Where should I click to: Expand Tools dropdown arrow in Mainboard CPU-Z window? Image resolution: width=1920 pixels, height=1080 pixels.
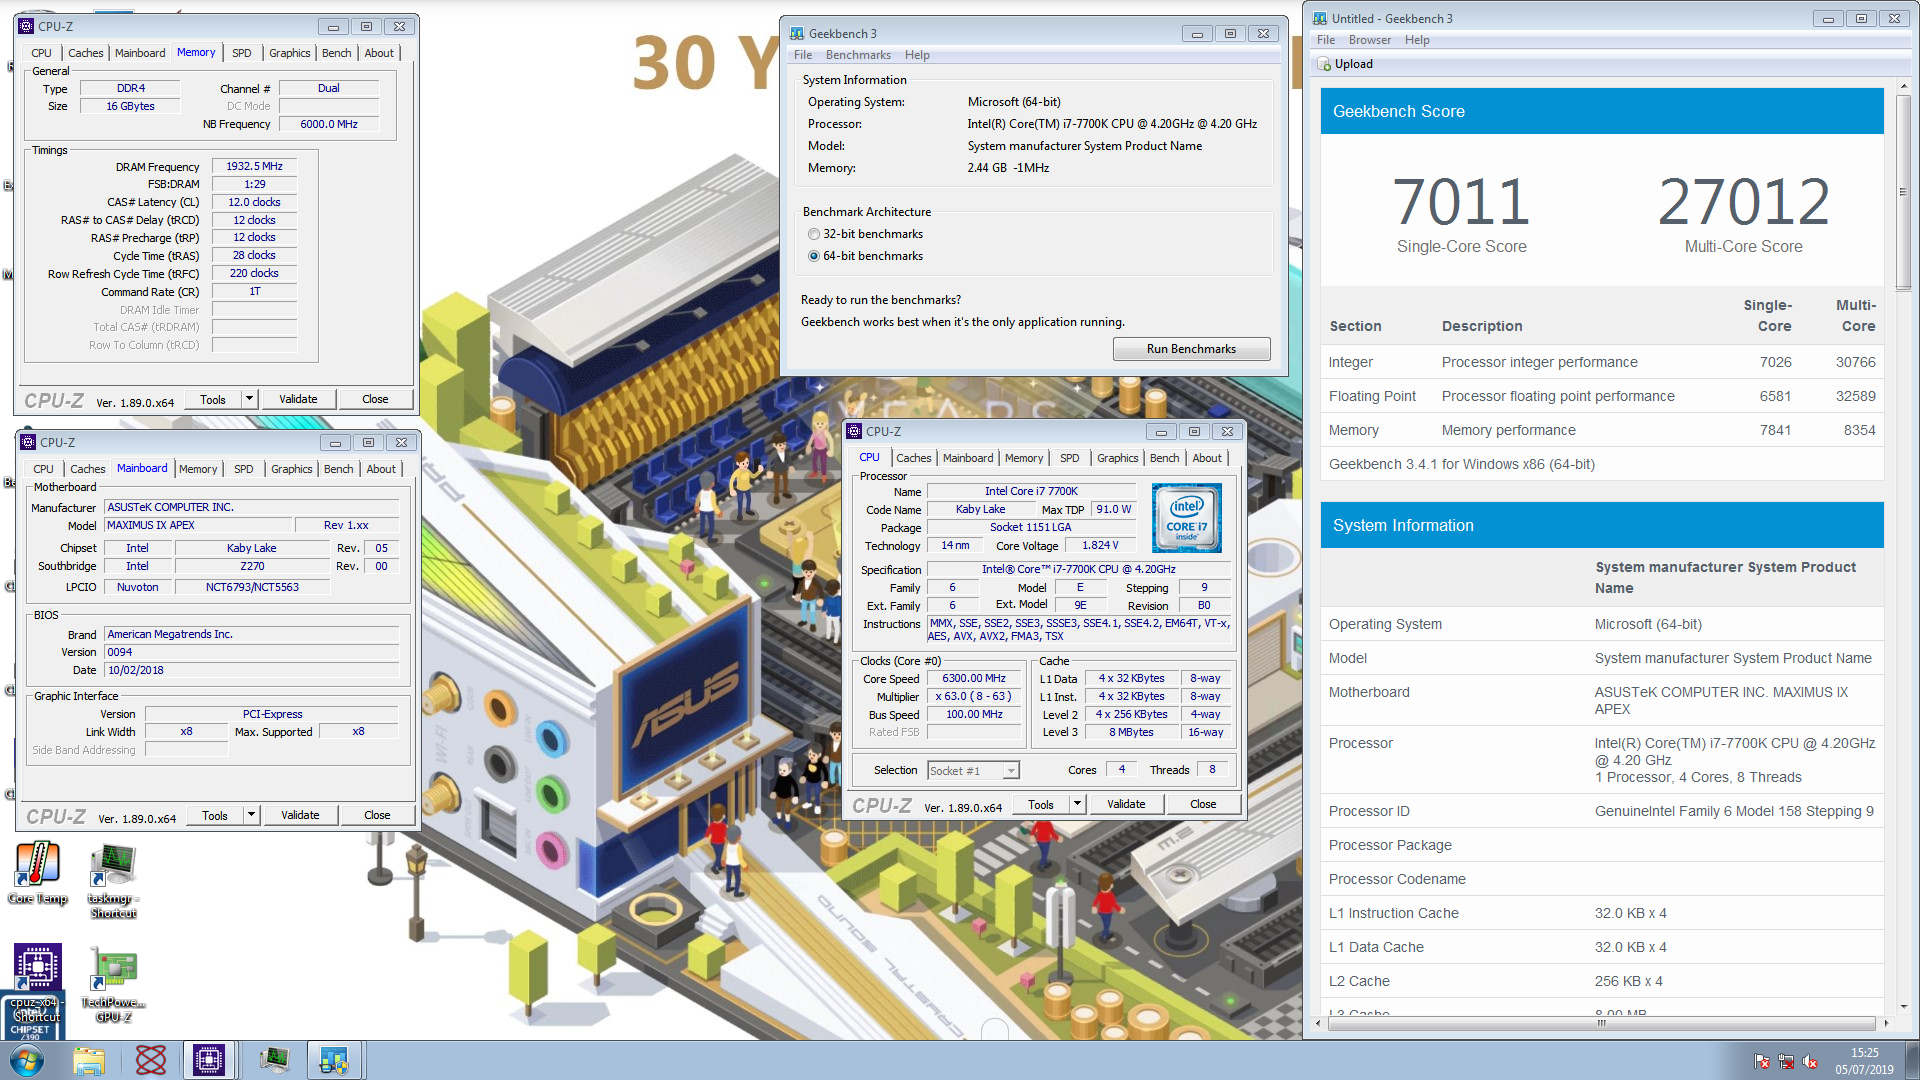click(252, 815)
